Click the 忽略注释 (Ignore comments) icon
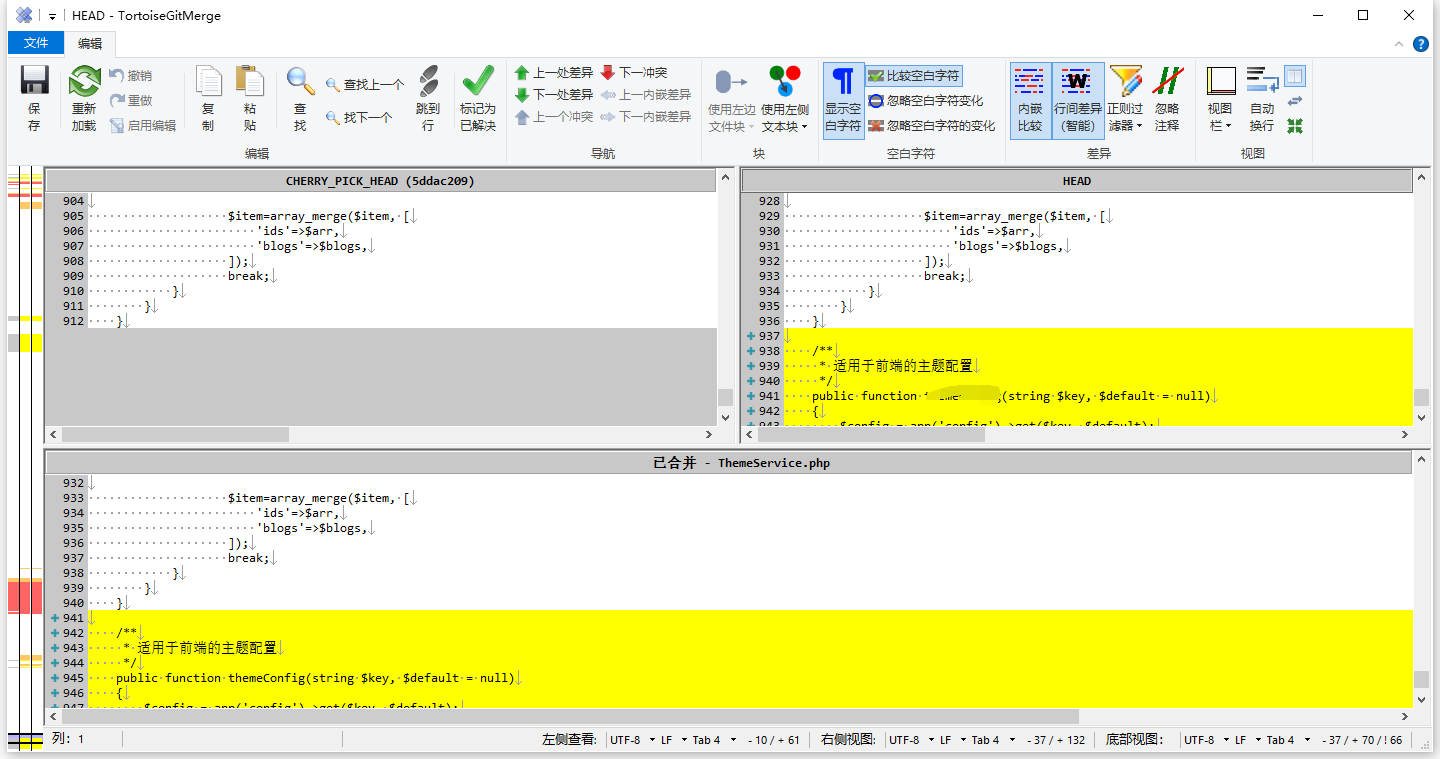 1167,98
